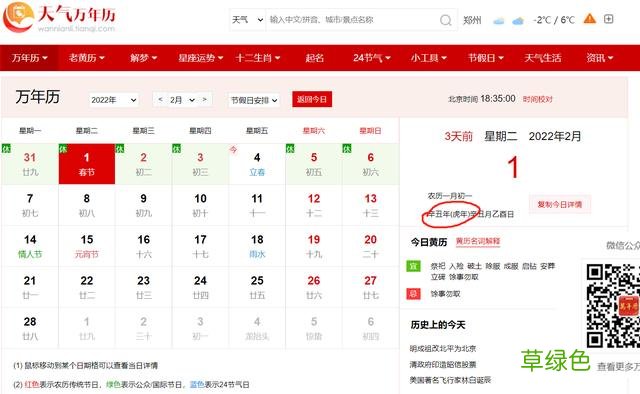This screenshot has width=640, height=394.
Task: Click the 农历一月初一 lunar date text
Action: coord(449,196)
